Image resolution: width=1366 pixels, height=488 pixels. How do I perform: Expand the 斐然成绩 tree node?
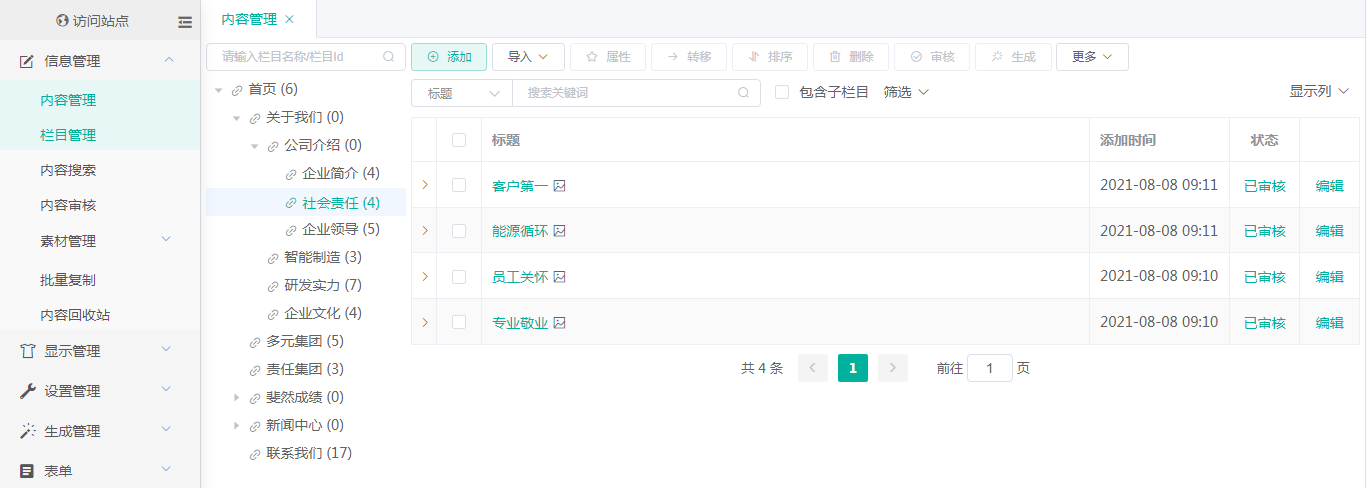[x=237, y=398]
